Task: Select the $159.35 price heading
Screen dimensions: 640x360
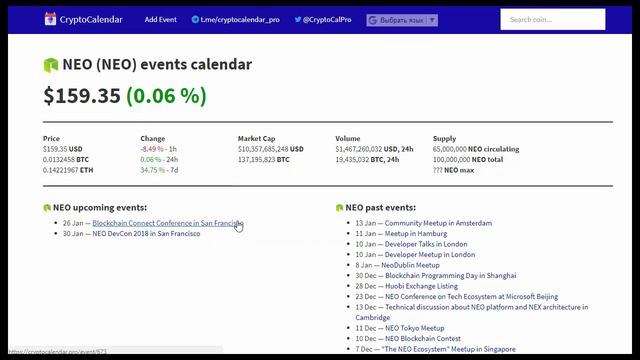Action: tap(82, 96)
